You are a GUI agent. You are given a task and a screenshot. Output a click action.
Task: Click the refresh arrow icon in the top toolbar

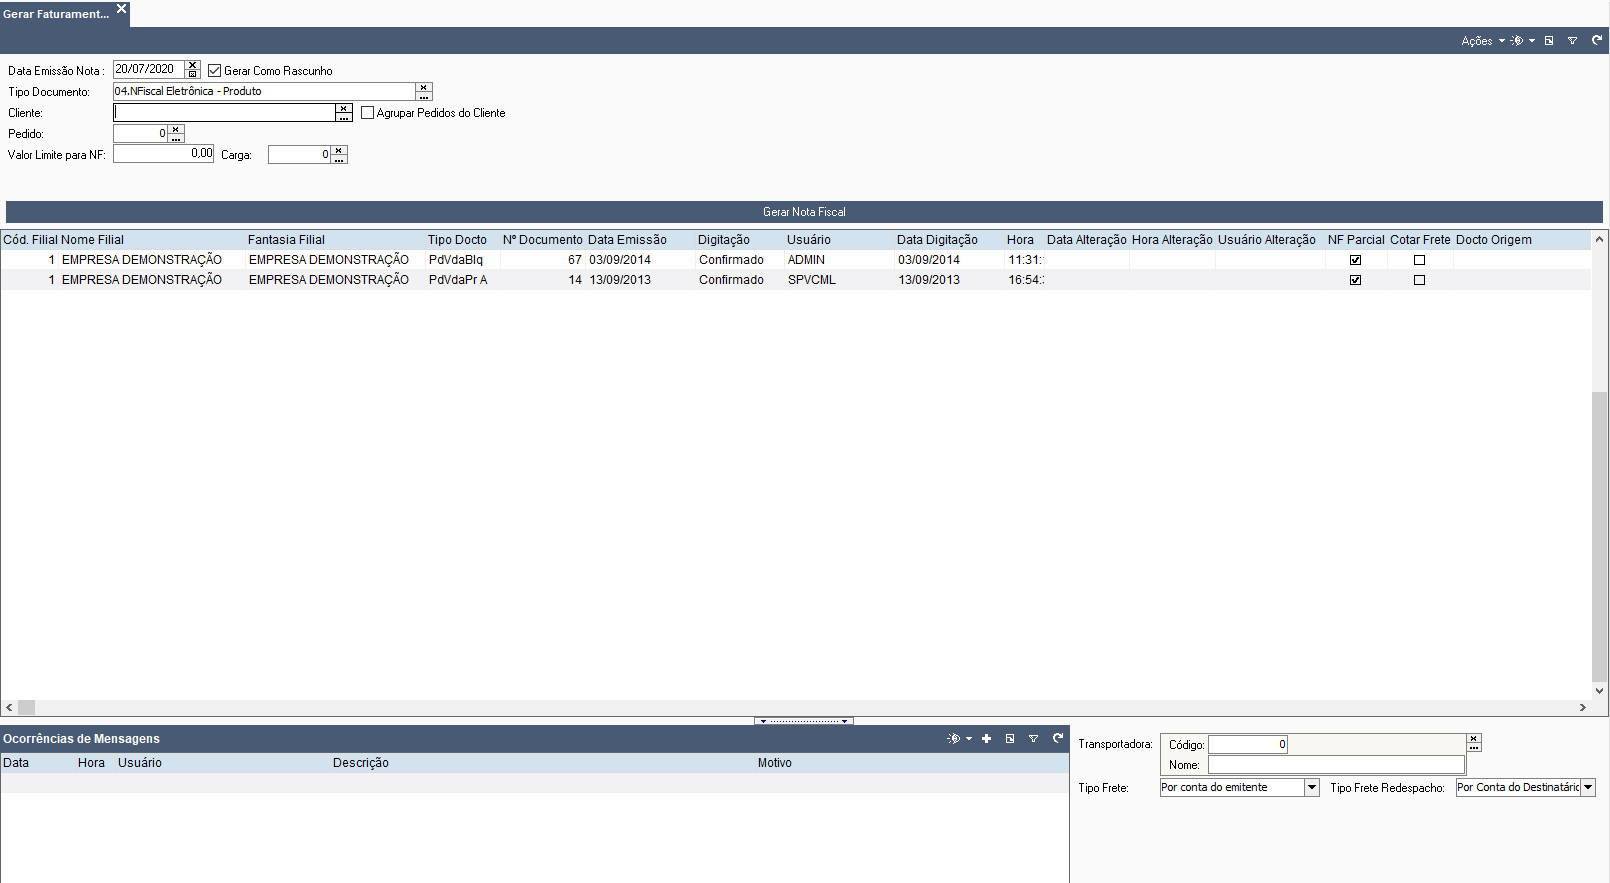tap(1597, 41)
